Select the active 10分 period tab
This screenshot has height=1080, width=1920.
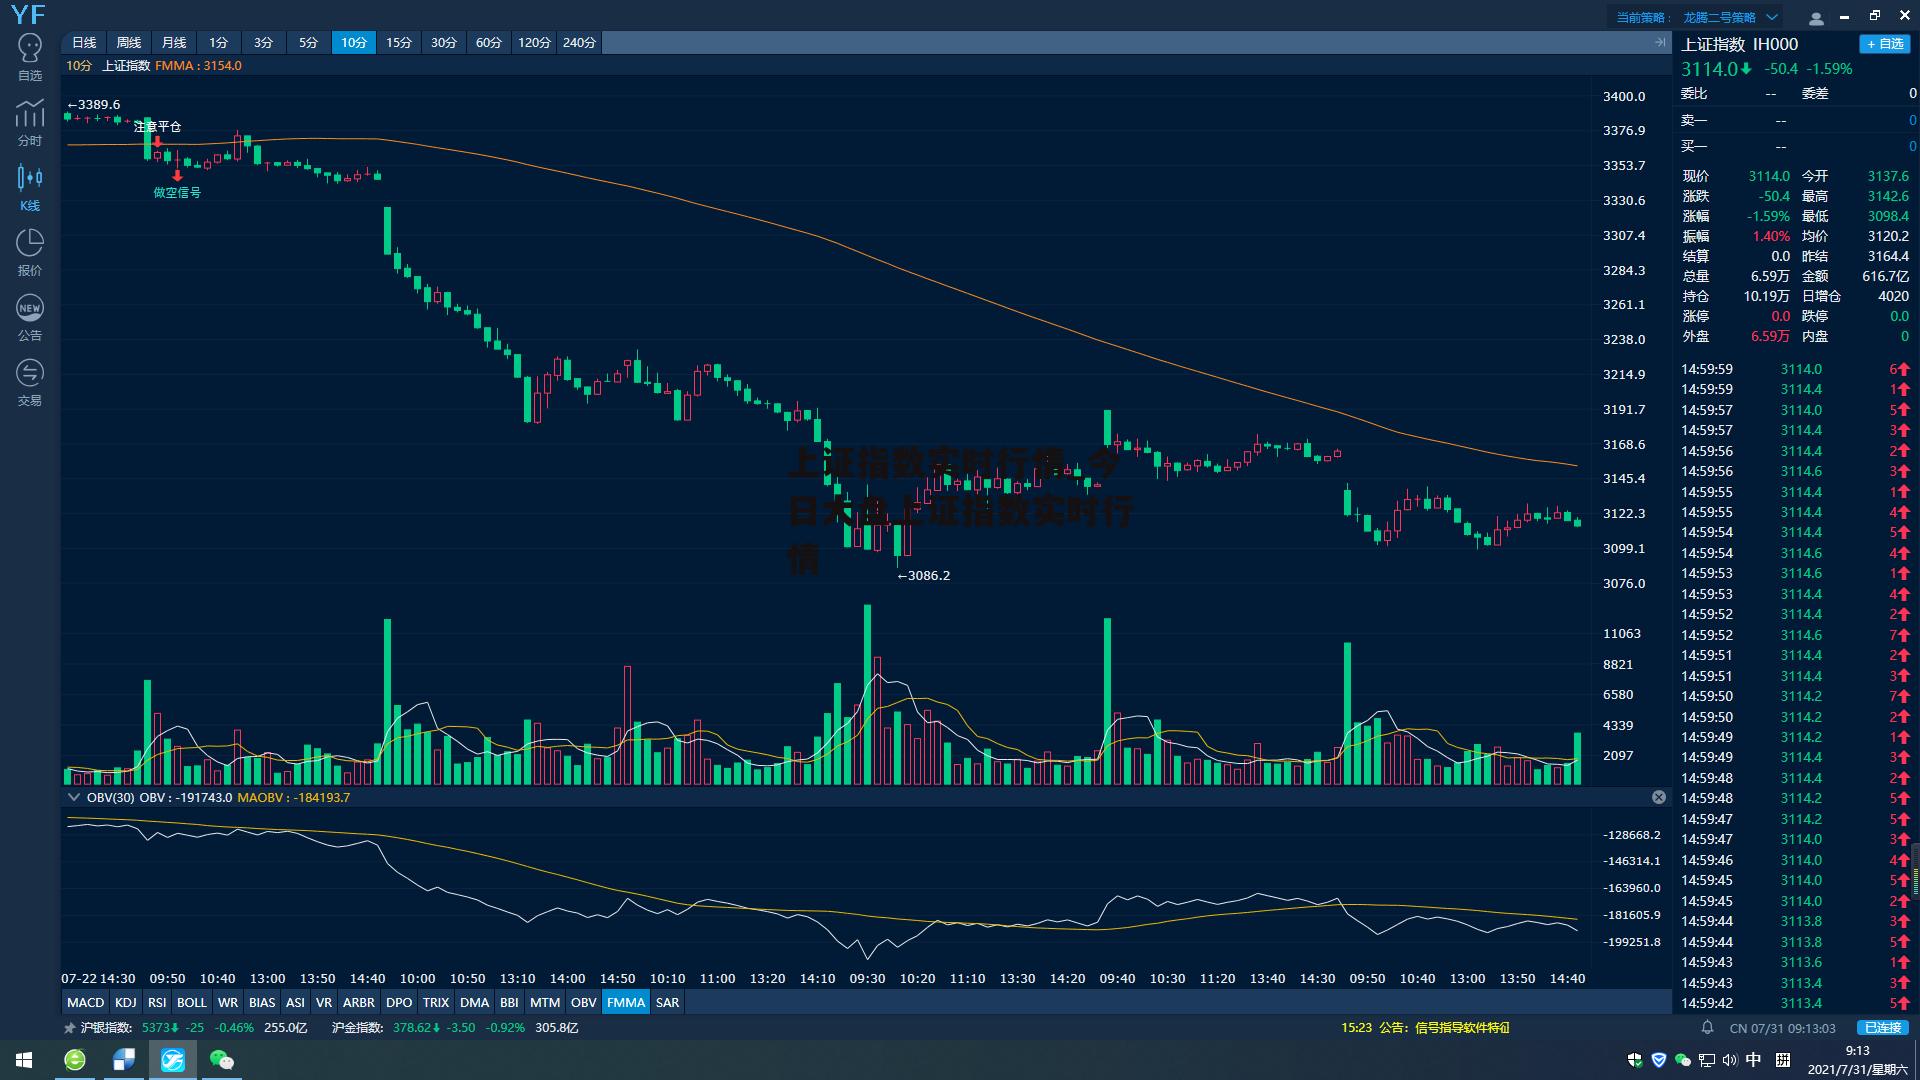354,42
